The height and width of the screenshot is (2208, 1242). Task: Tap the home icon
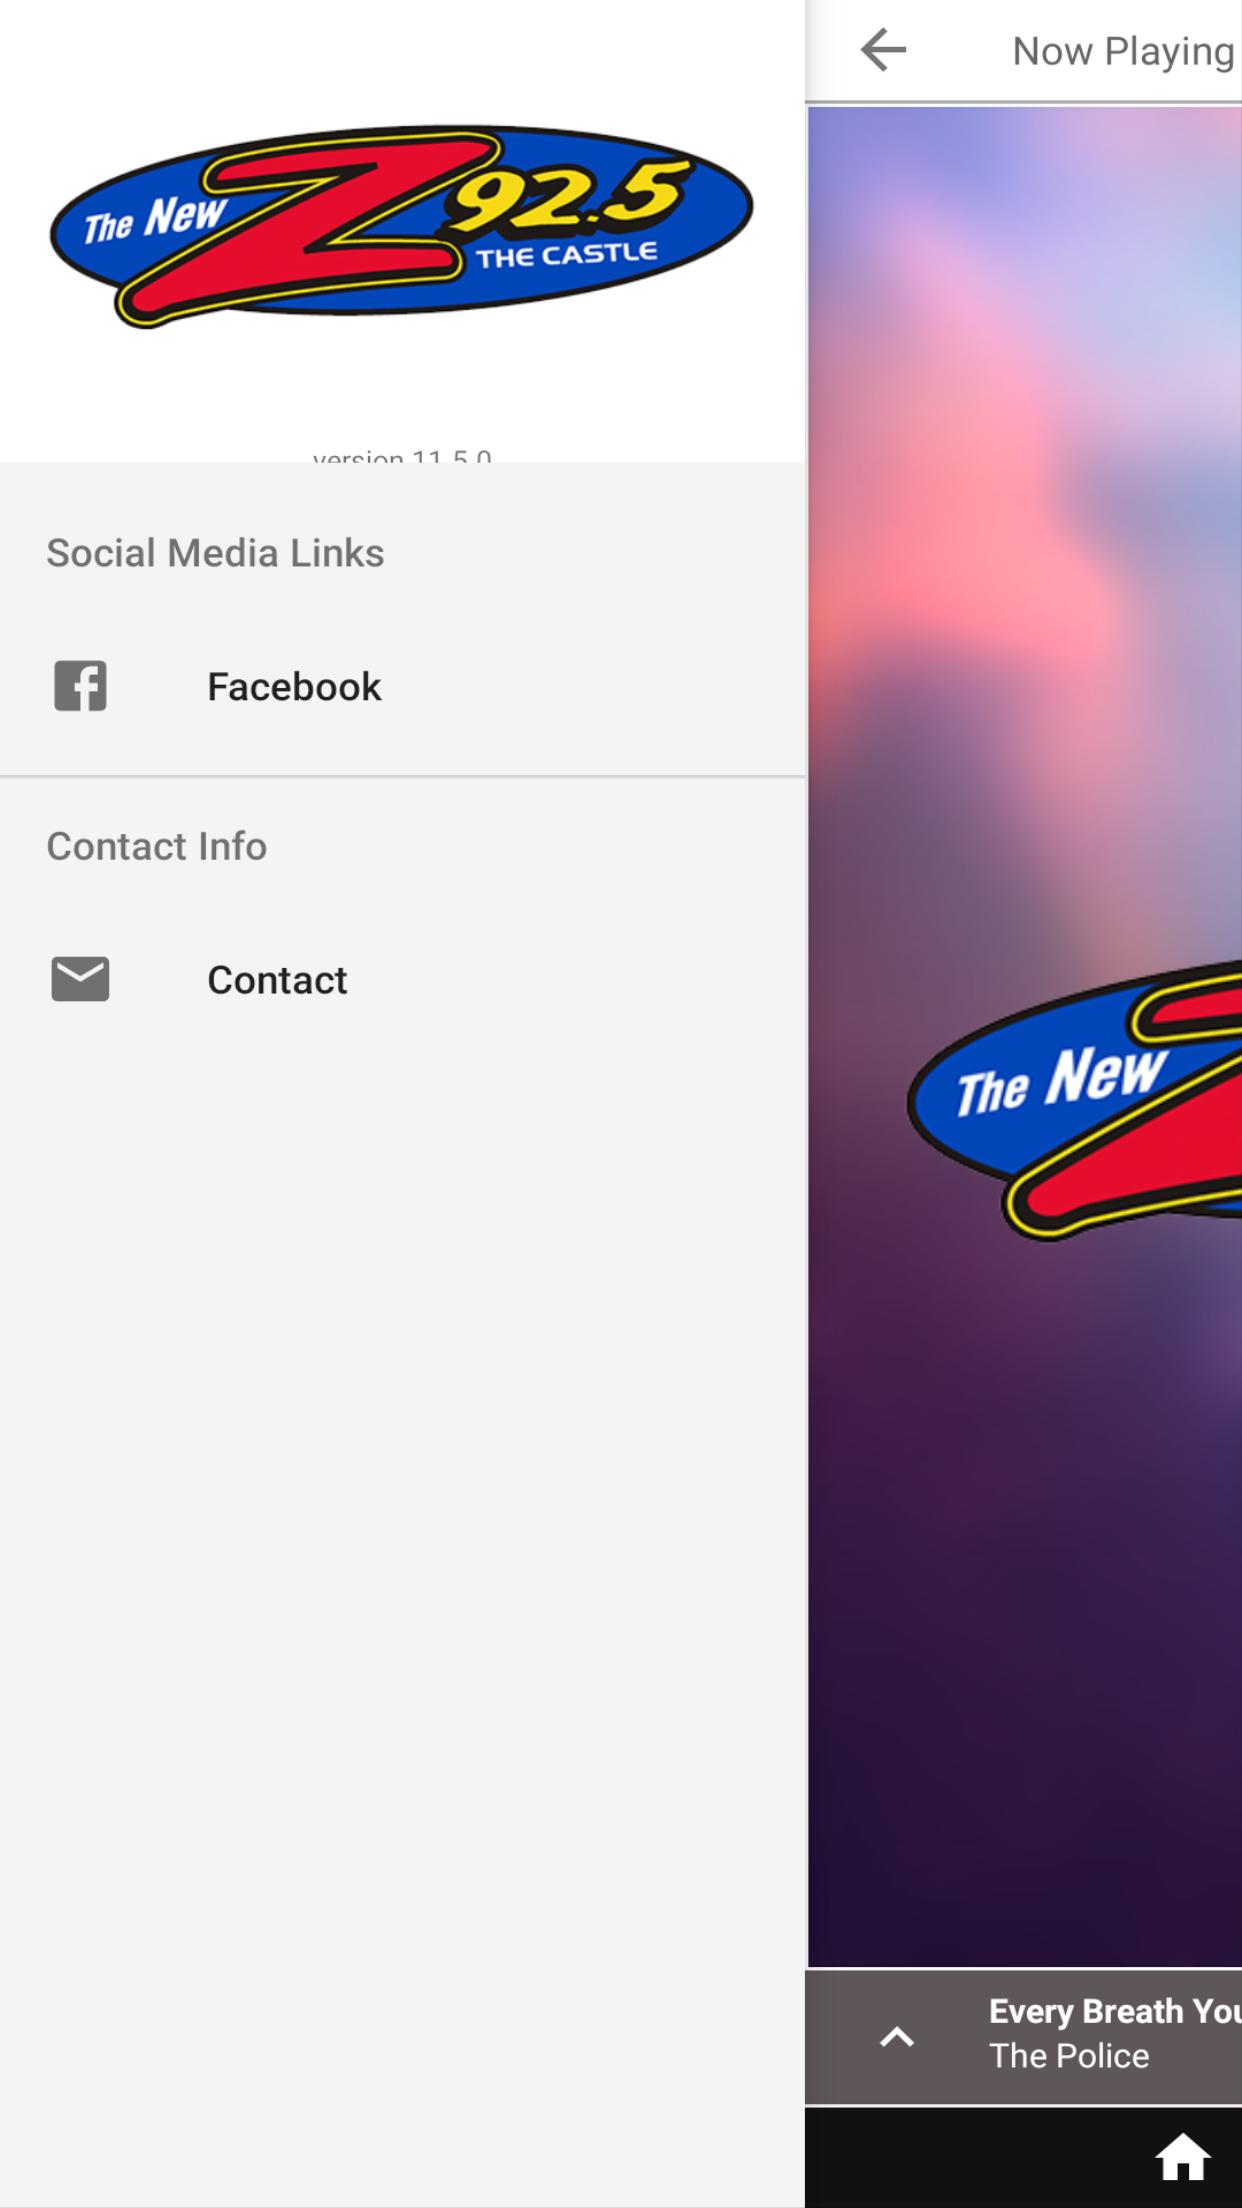pos(1183,2156)
